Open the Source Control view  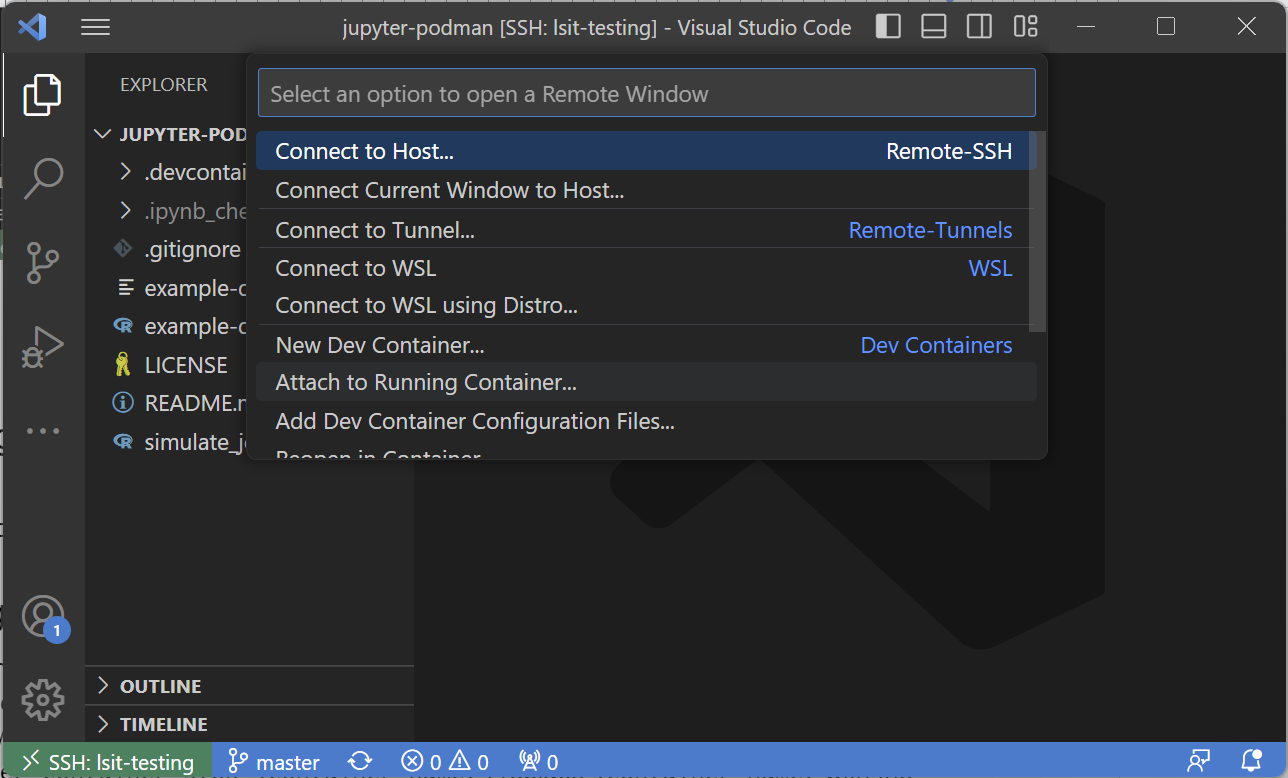click(x=42, y=263)
